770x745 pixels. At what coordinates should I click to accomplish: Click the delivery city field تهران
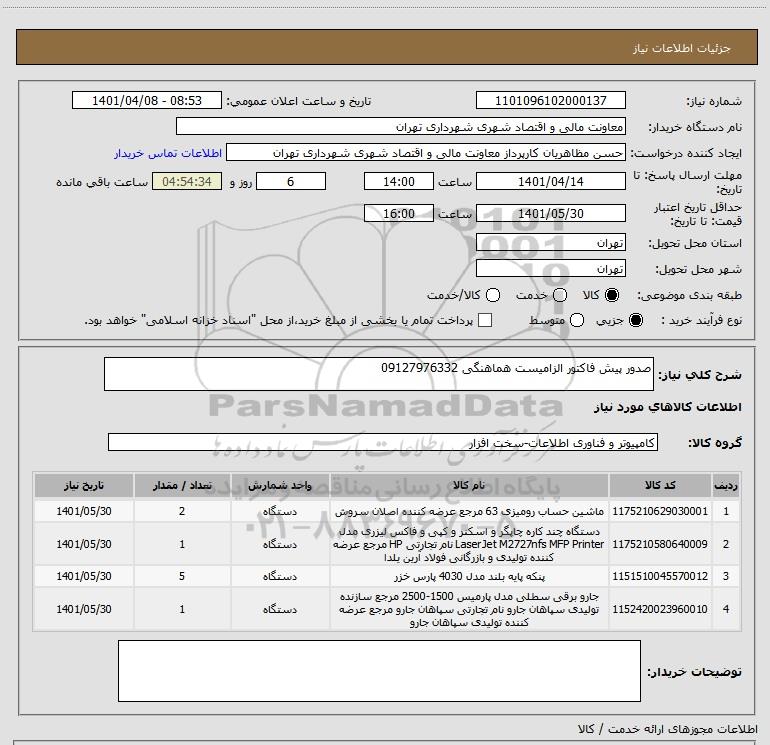(550, 268)
